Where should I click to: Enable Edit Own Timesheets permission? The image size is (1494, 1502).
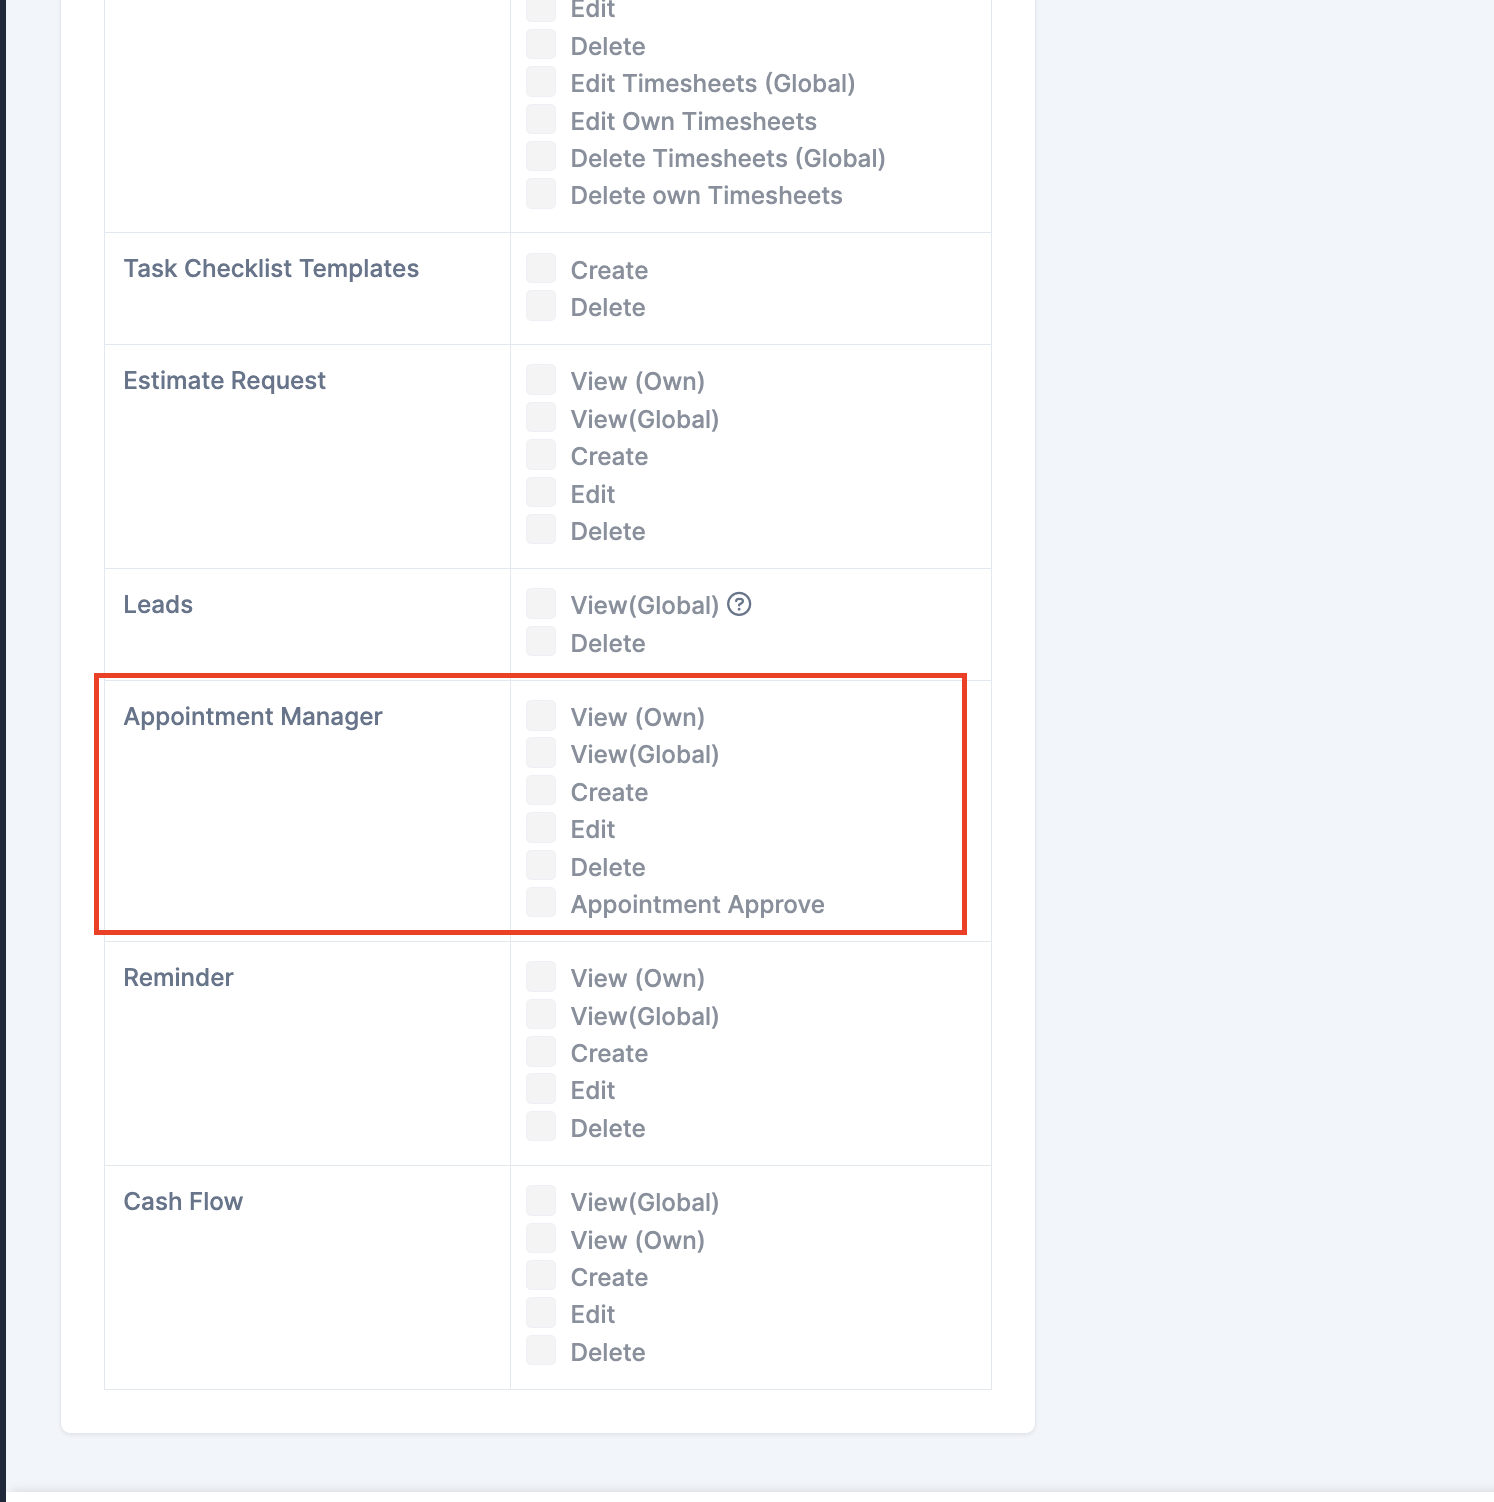pos(540,119)
